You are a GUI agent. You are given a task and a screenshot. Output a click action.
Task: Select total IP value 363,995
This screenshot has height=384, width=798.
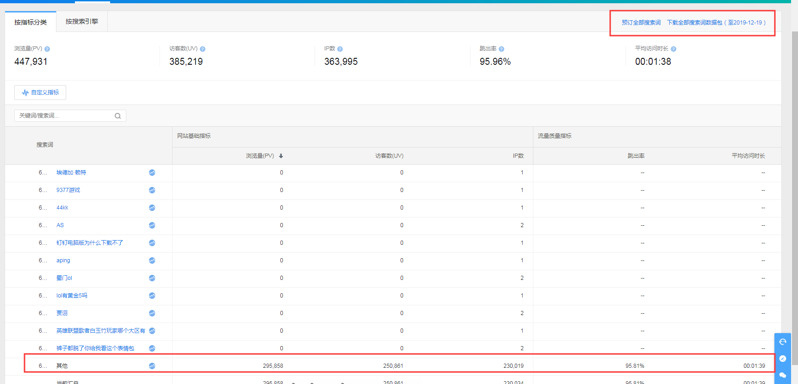click(x=341, y=62)
